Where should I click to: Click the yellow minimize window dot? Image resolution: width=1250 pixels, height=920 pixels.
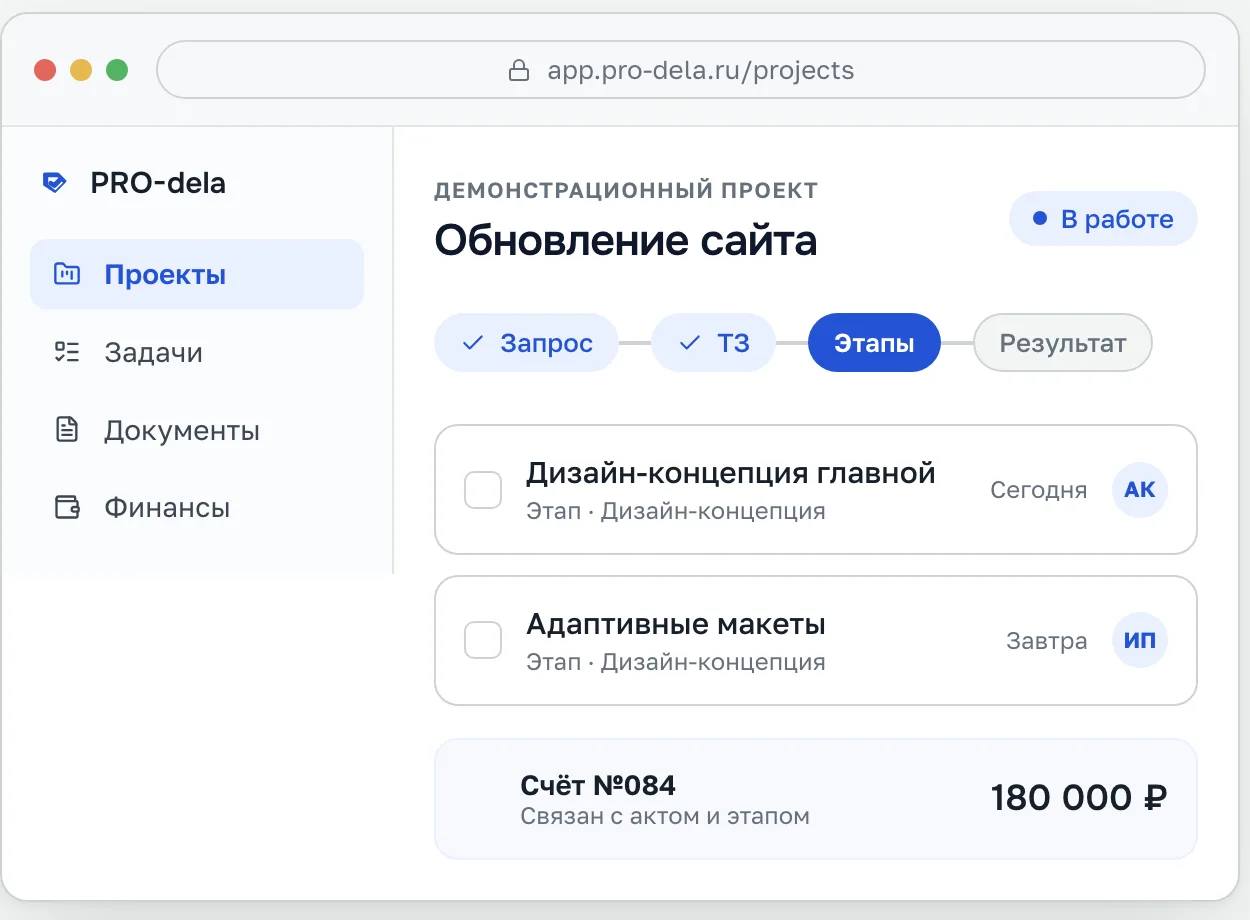click(81, 70)
